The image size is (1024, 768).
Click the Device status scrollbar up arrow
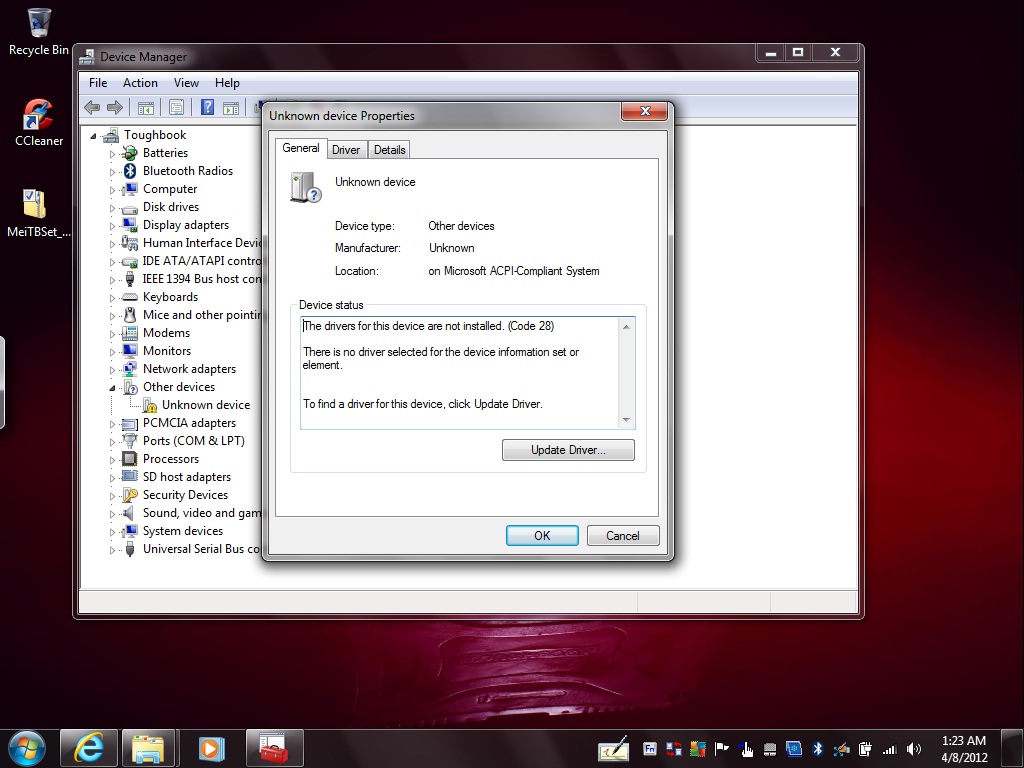click(x=626, y=327)
